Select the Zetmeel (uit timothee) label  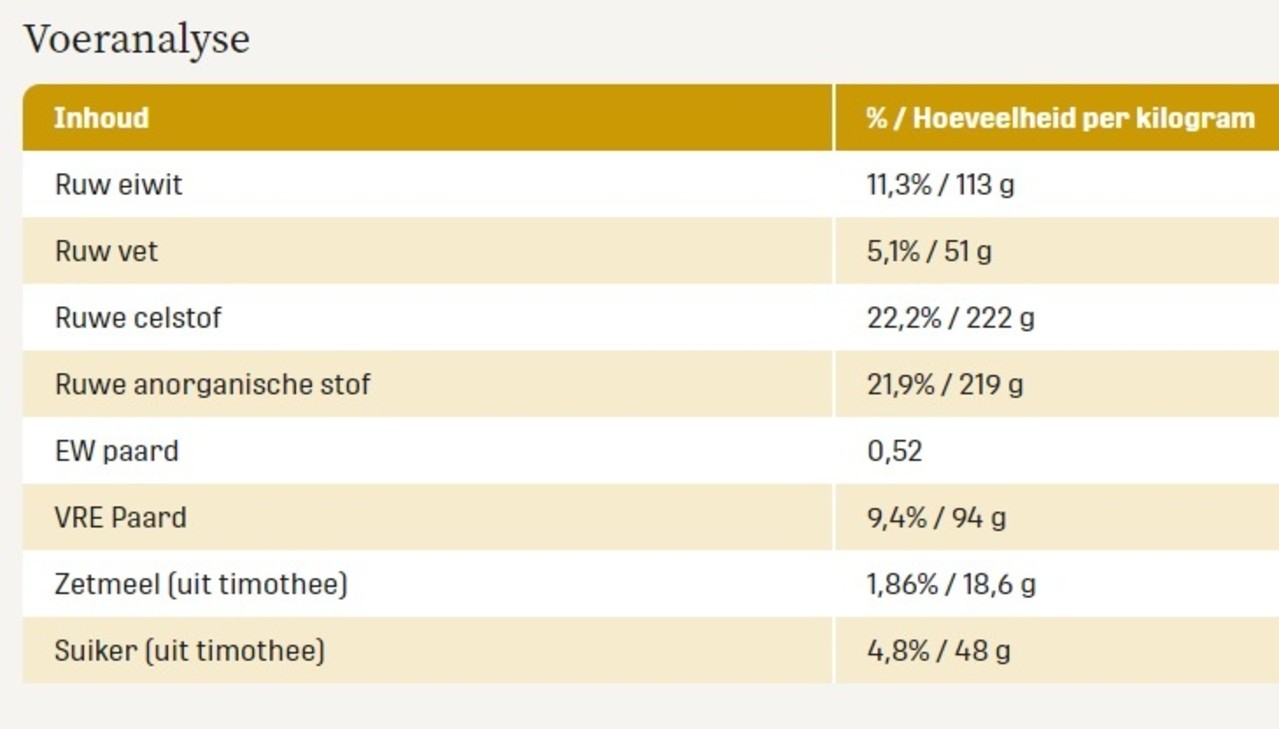[x=201, y=584]
